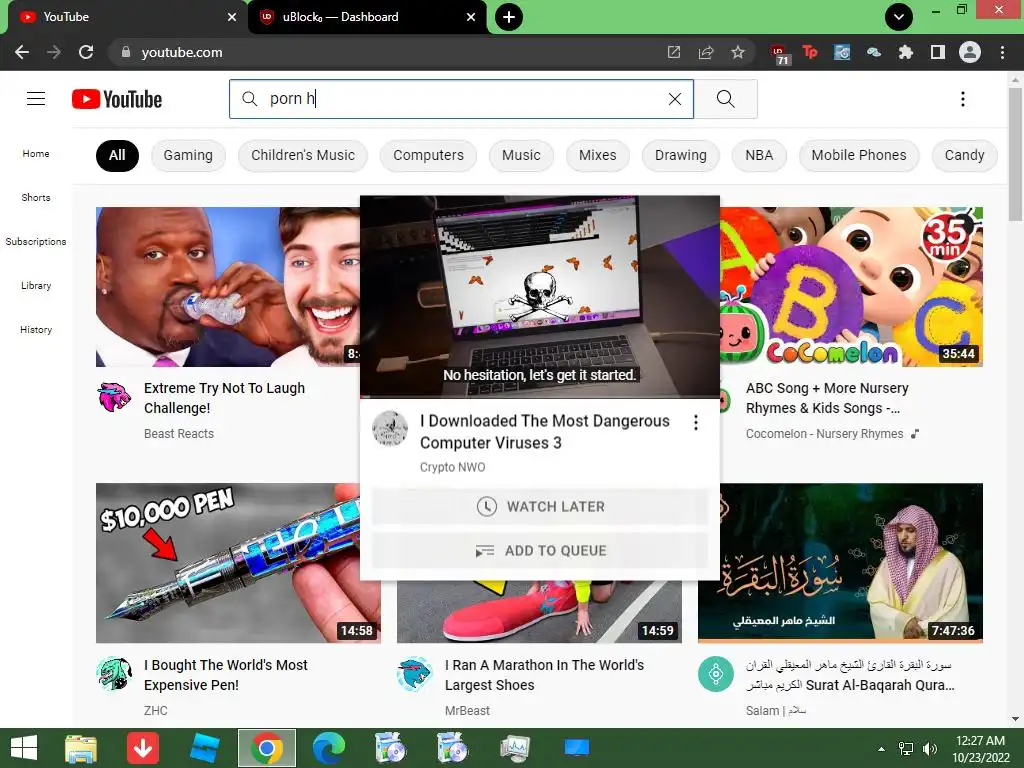Open a new tab with plus button
This screenshot has width=1024, height=768.
[x=509, y=17]
